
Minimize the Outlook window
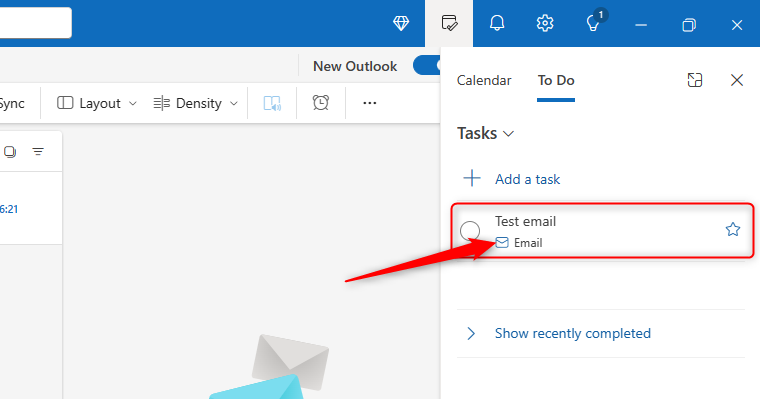coord(641,25)
